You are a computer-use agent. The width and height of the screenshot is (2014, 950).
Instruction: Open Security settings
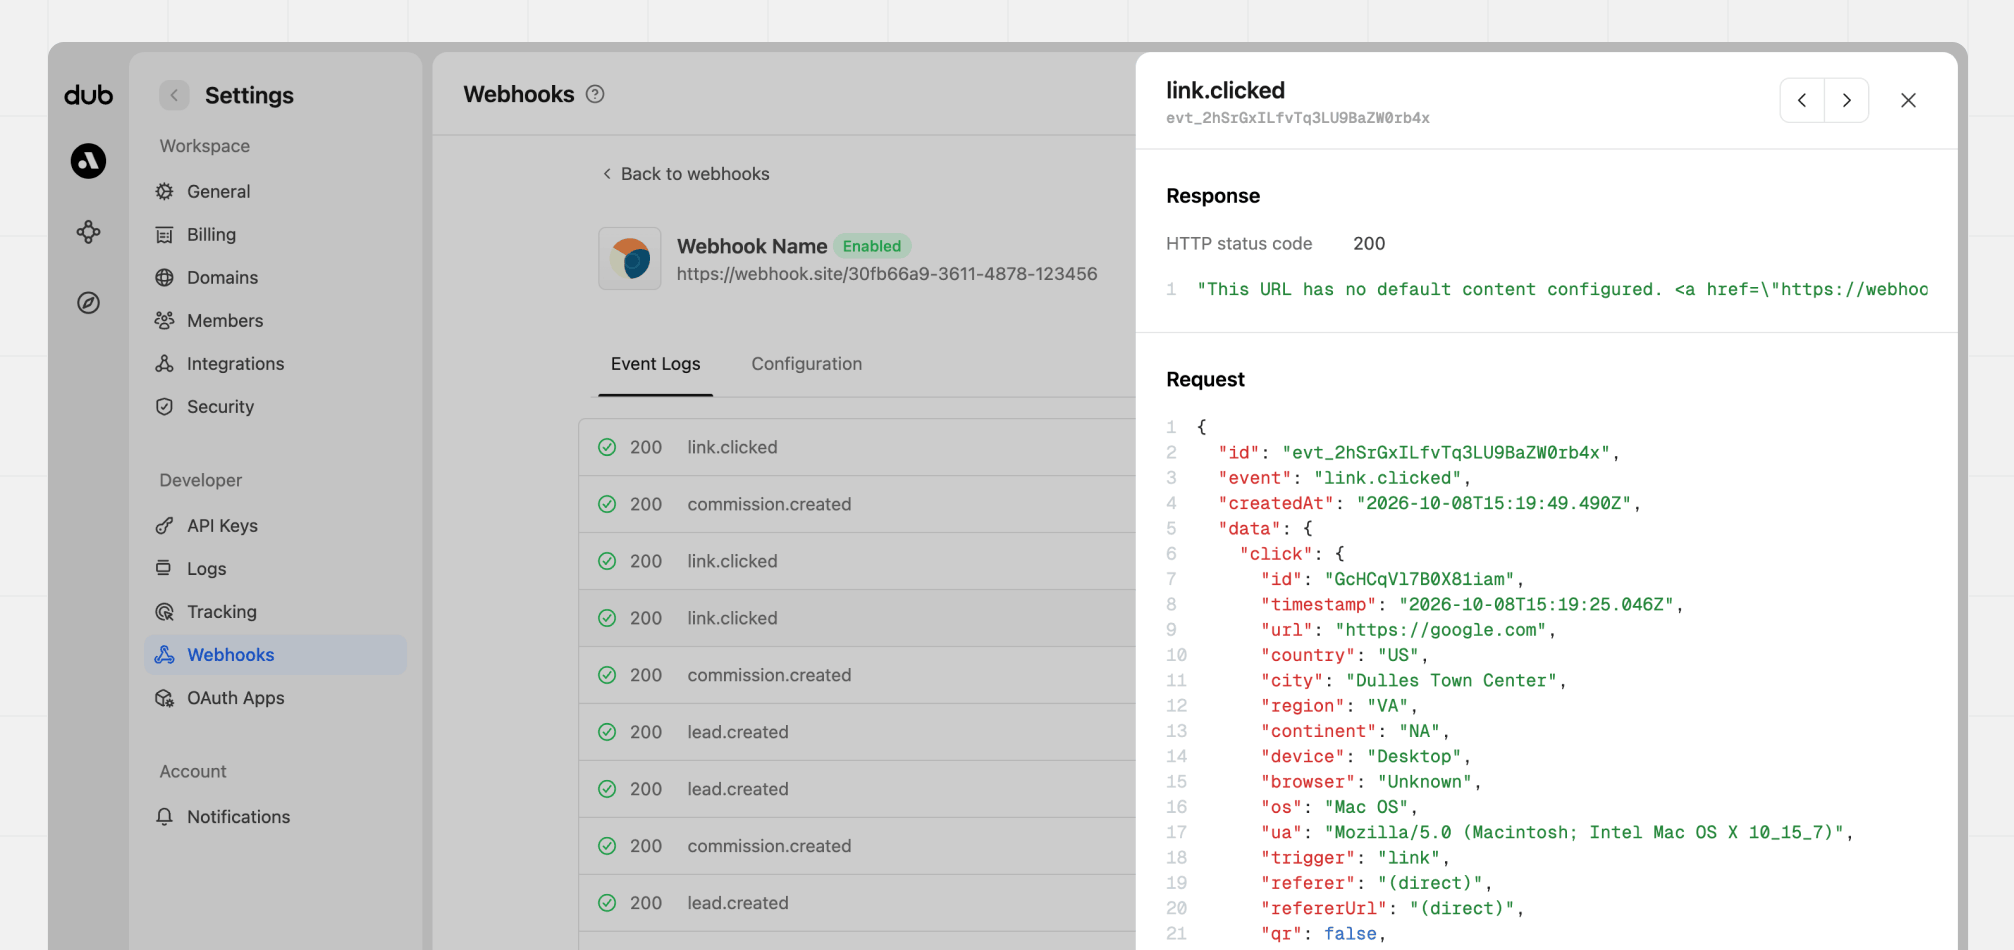click(x=275, y=406)
